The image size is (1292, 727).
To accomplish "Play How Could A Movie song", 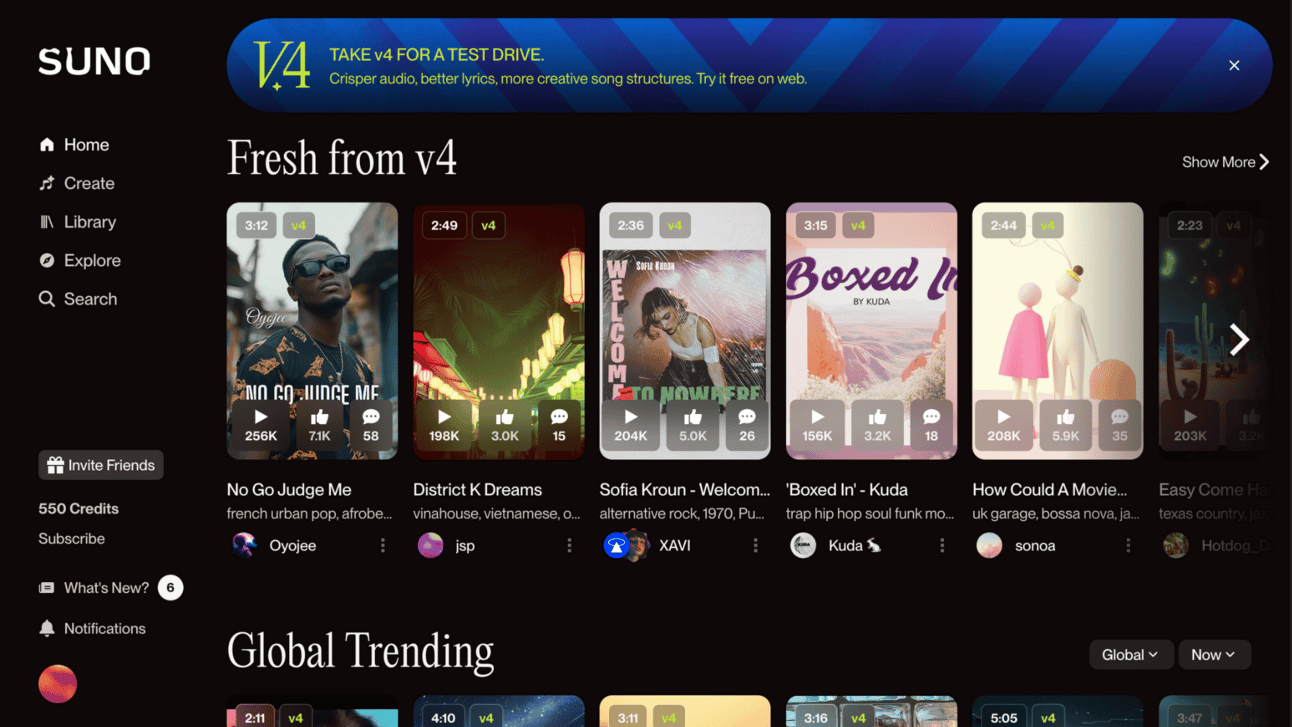I will click(1004, 424).
